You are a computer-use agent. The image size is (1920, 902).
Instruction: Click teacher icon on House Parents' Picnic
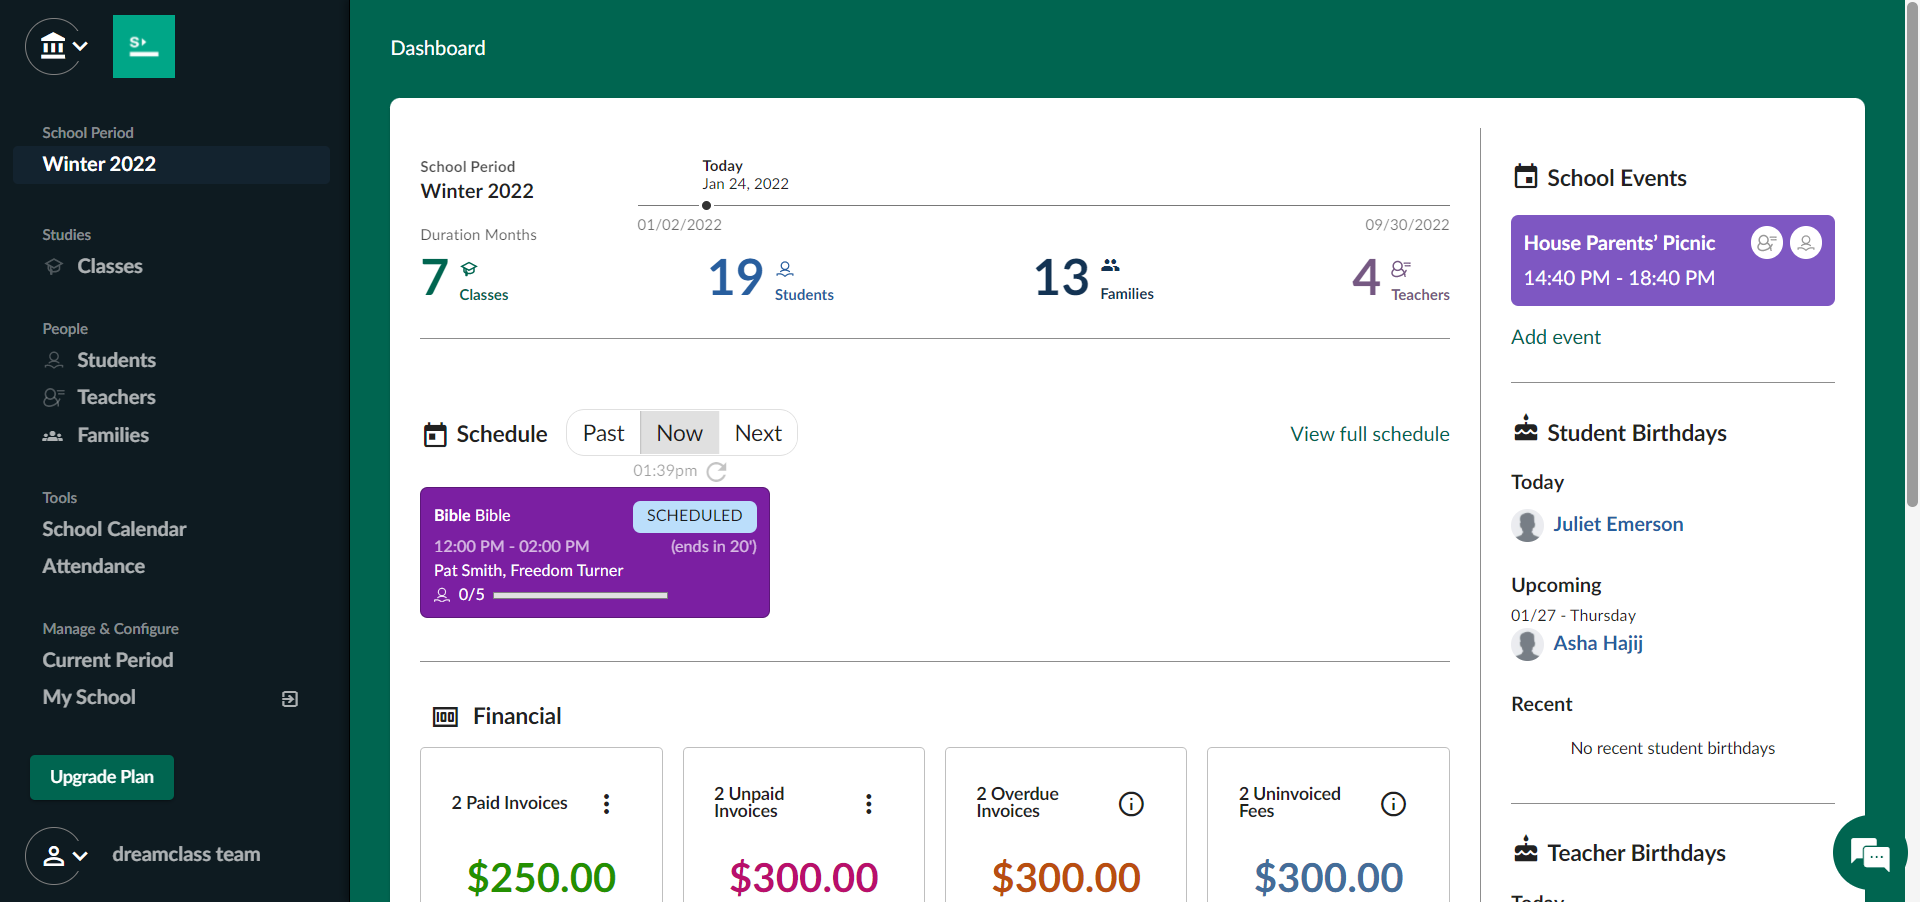1766,243
